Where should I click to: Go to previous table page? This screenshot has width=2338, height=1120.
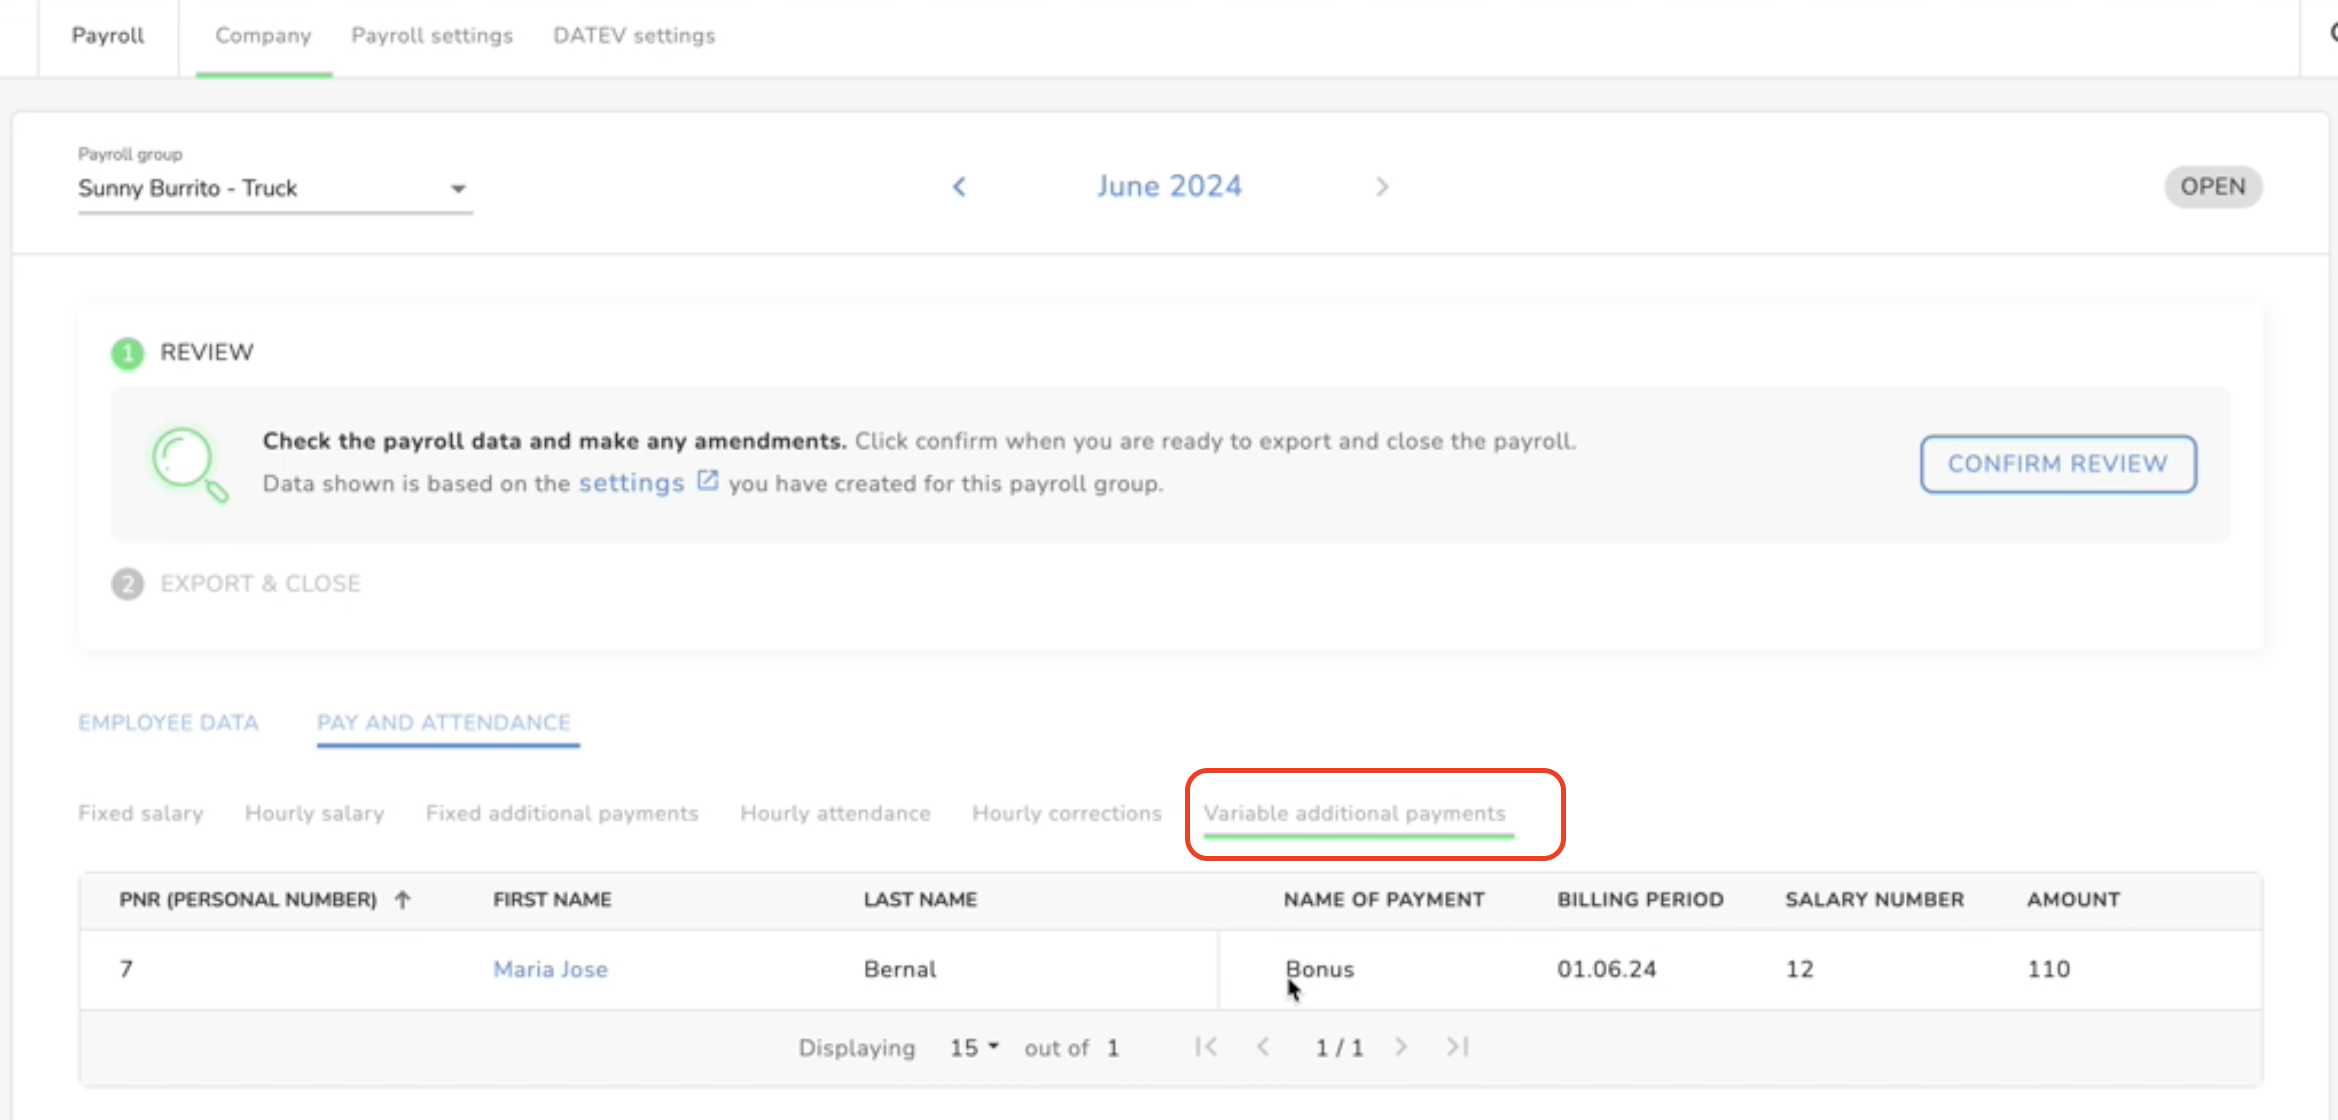click(x=1263, y=1047)
